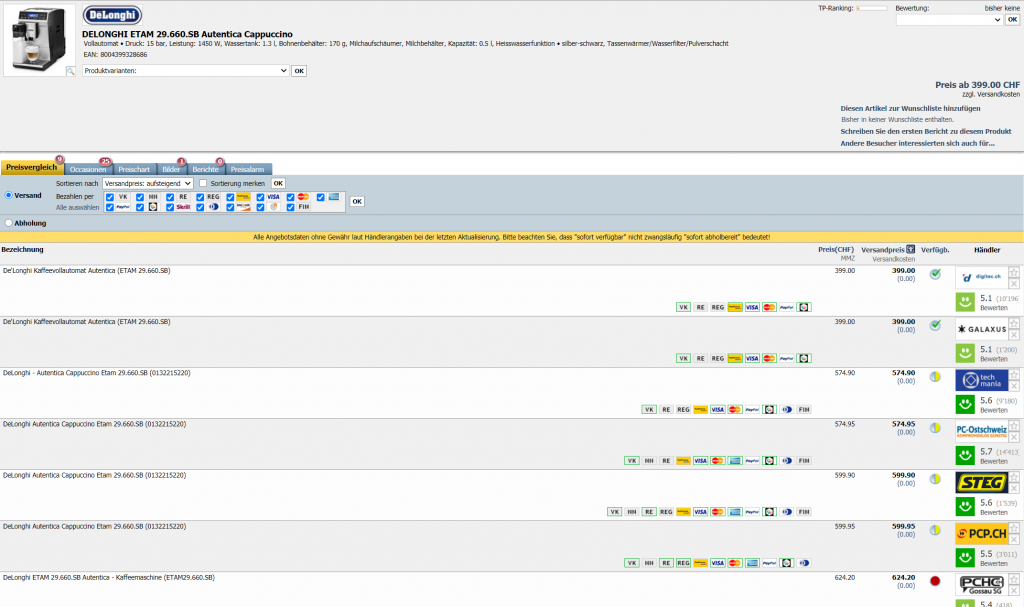This screenshot has height=607, width=1024.
Task: Click the red availability dot for PCHC
Action: coord(935,580)
